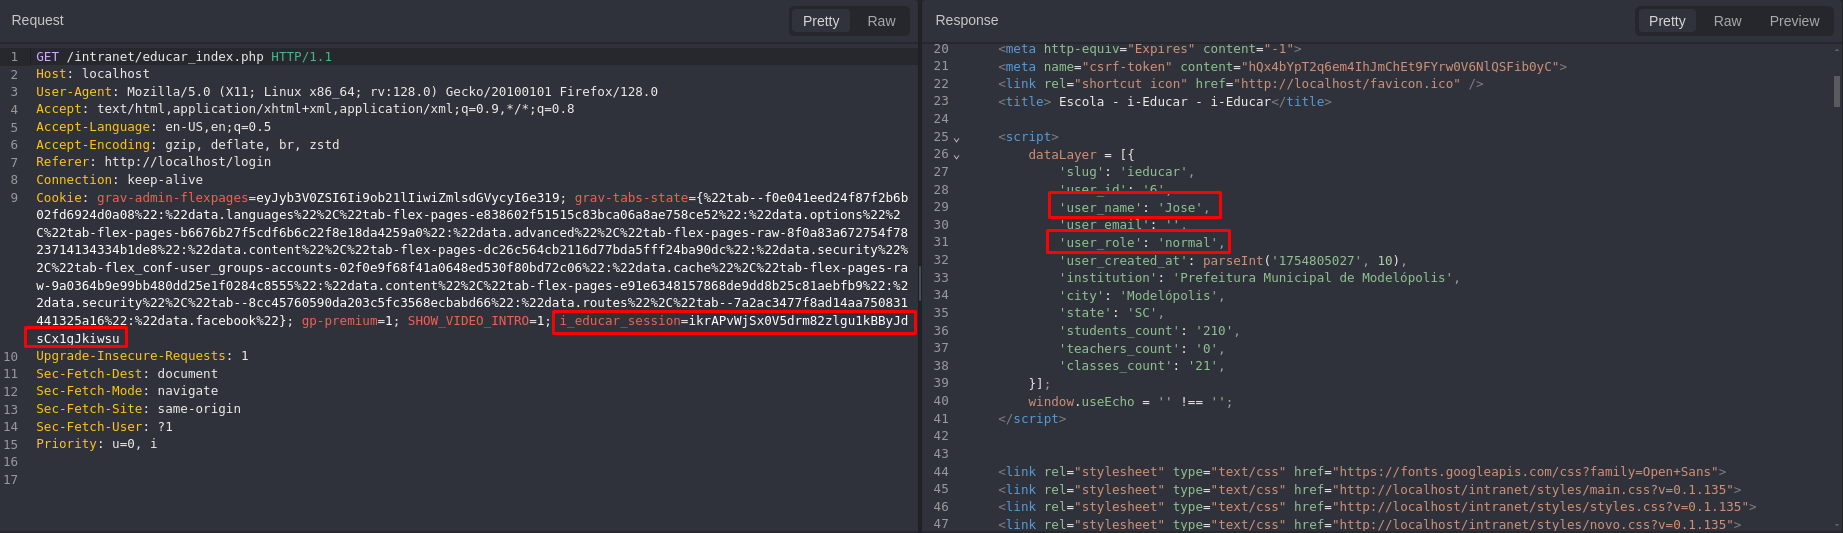The height and width of the screenshot is (533, 1843).
Task: Click the 'slug': 'ieducar' line
Action: (x=1126, y=172)
